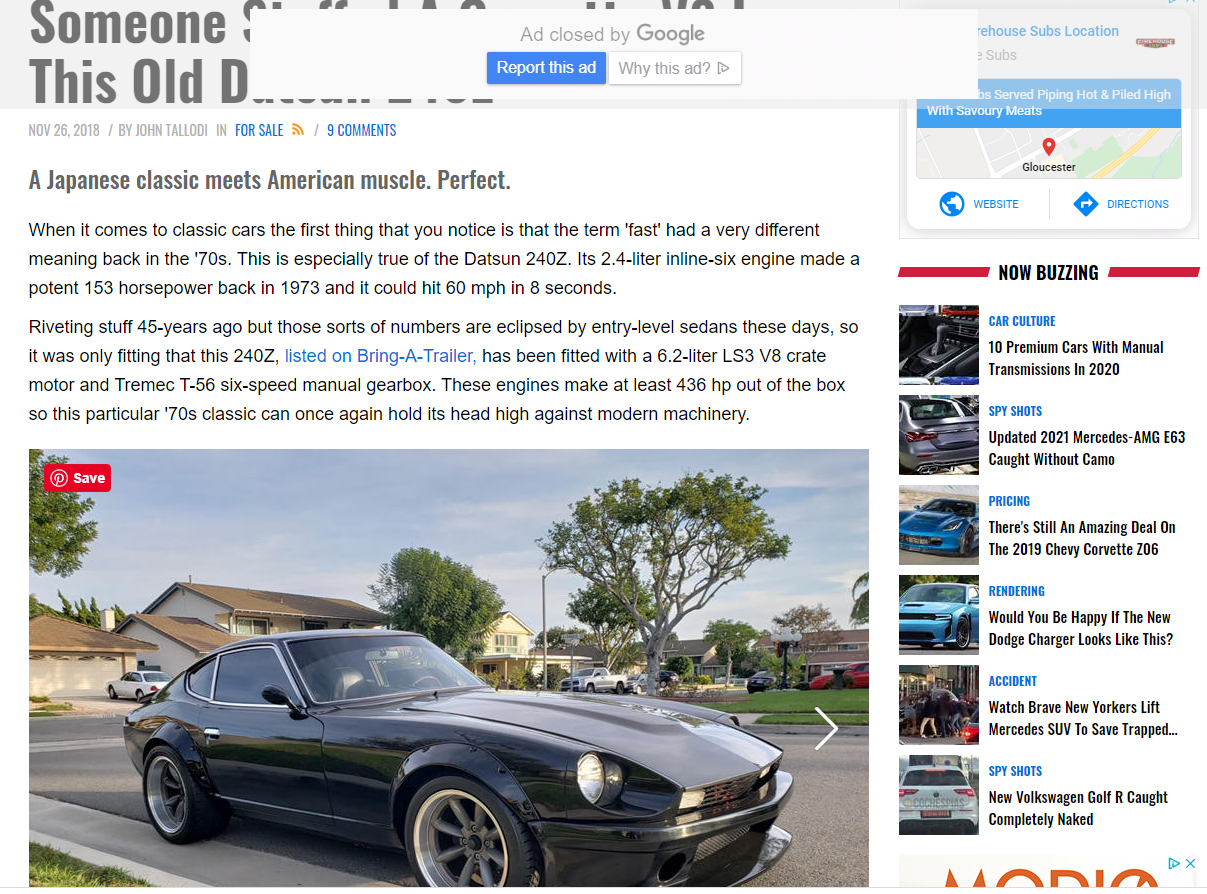Click the AdChoices icon on bottom ad
The height and width of the screenshot is (894, 1207).
coord(1175,863)
